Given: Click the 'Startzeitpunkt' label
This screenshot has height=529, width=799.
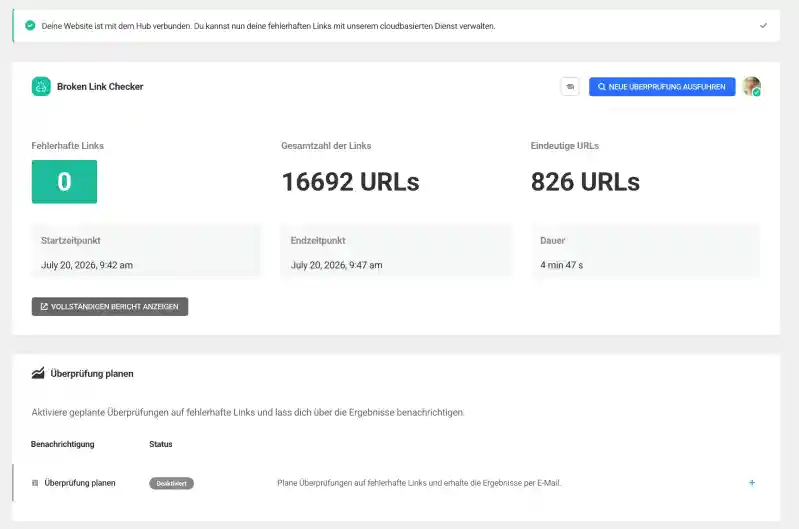Looking at the screenshot, I should pos(70,241).
